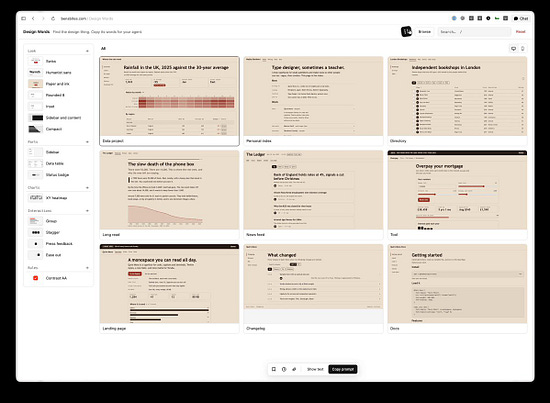Choose the Inset look icon
The height and width of the screenshot is (403, 550).
[35, 106]
